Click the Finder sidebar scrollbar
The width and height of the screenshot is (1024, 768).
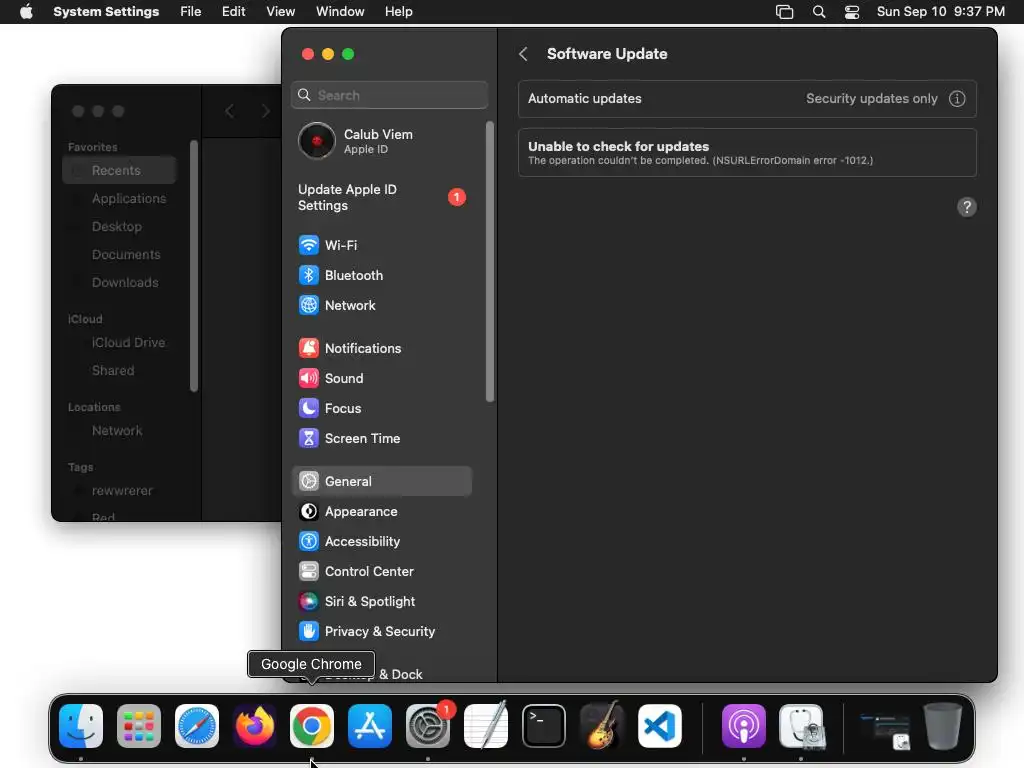(193, 266)
